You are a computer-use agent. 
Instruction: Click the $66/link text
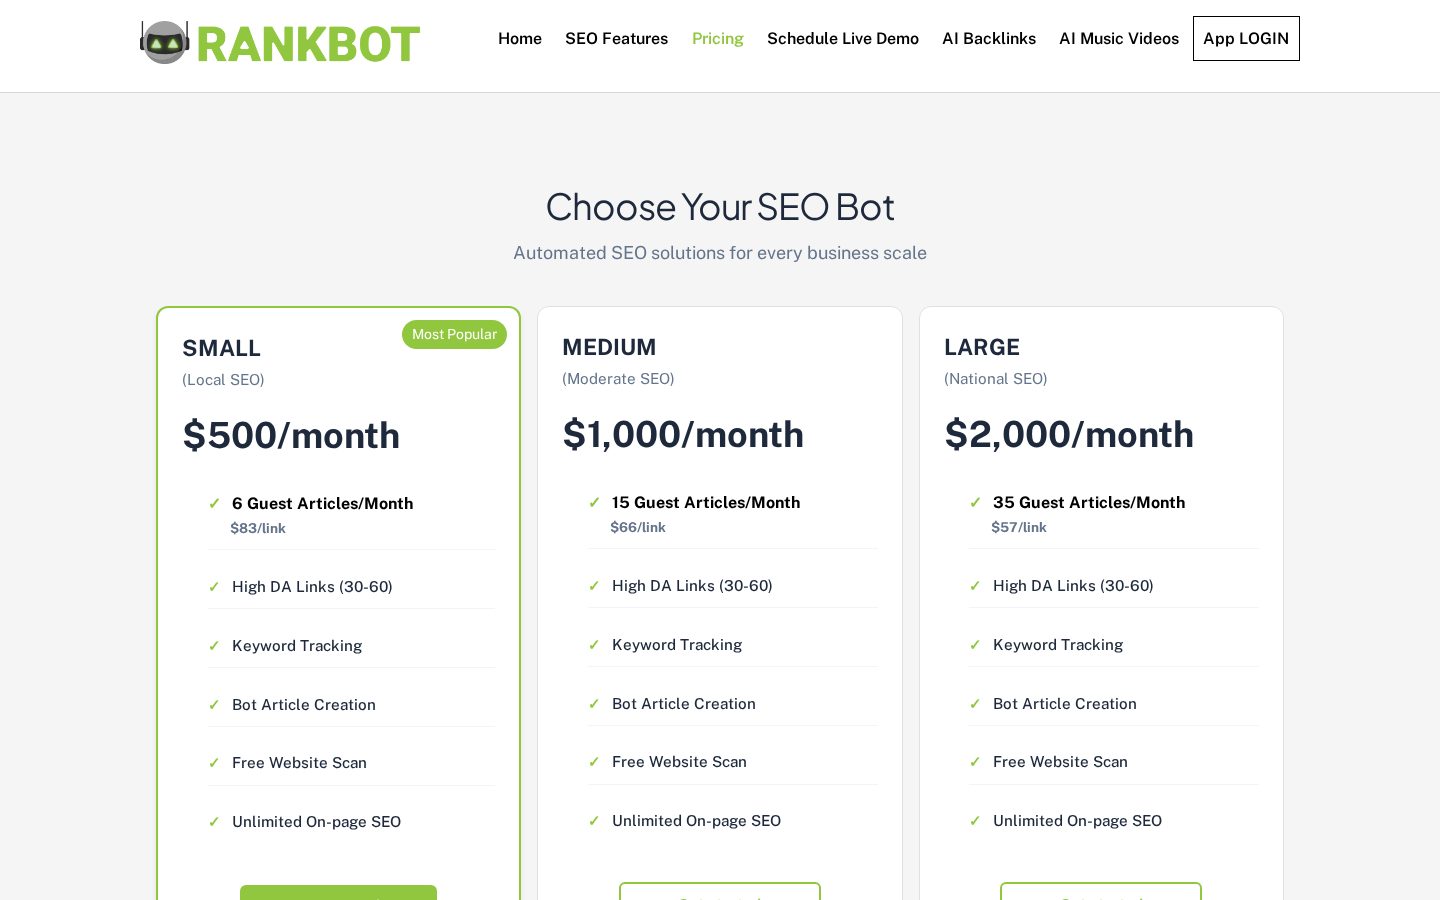pos(638,527)
